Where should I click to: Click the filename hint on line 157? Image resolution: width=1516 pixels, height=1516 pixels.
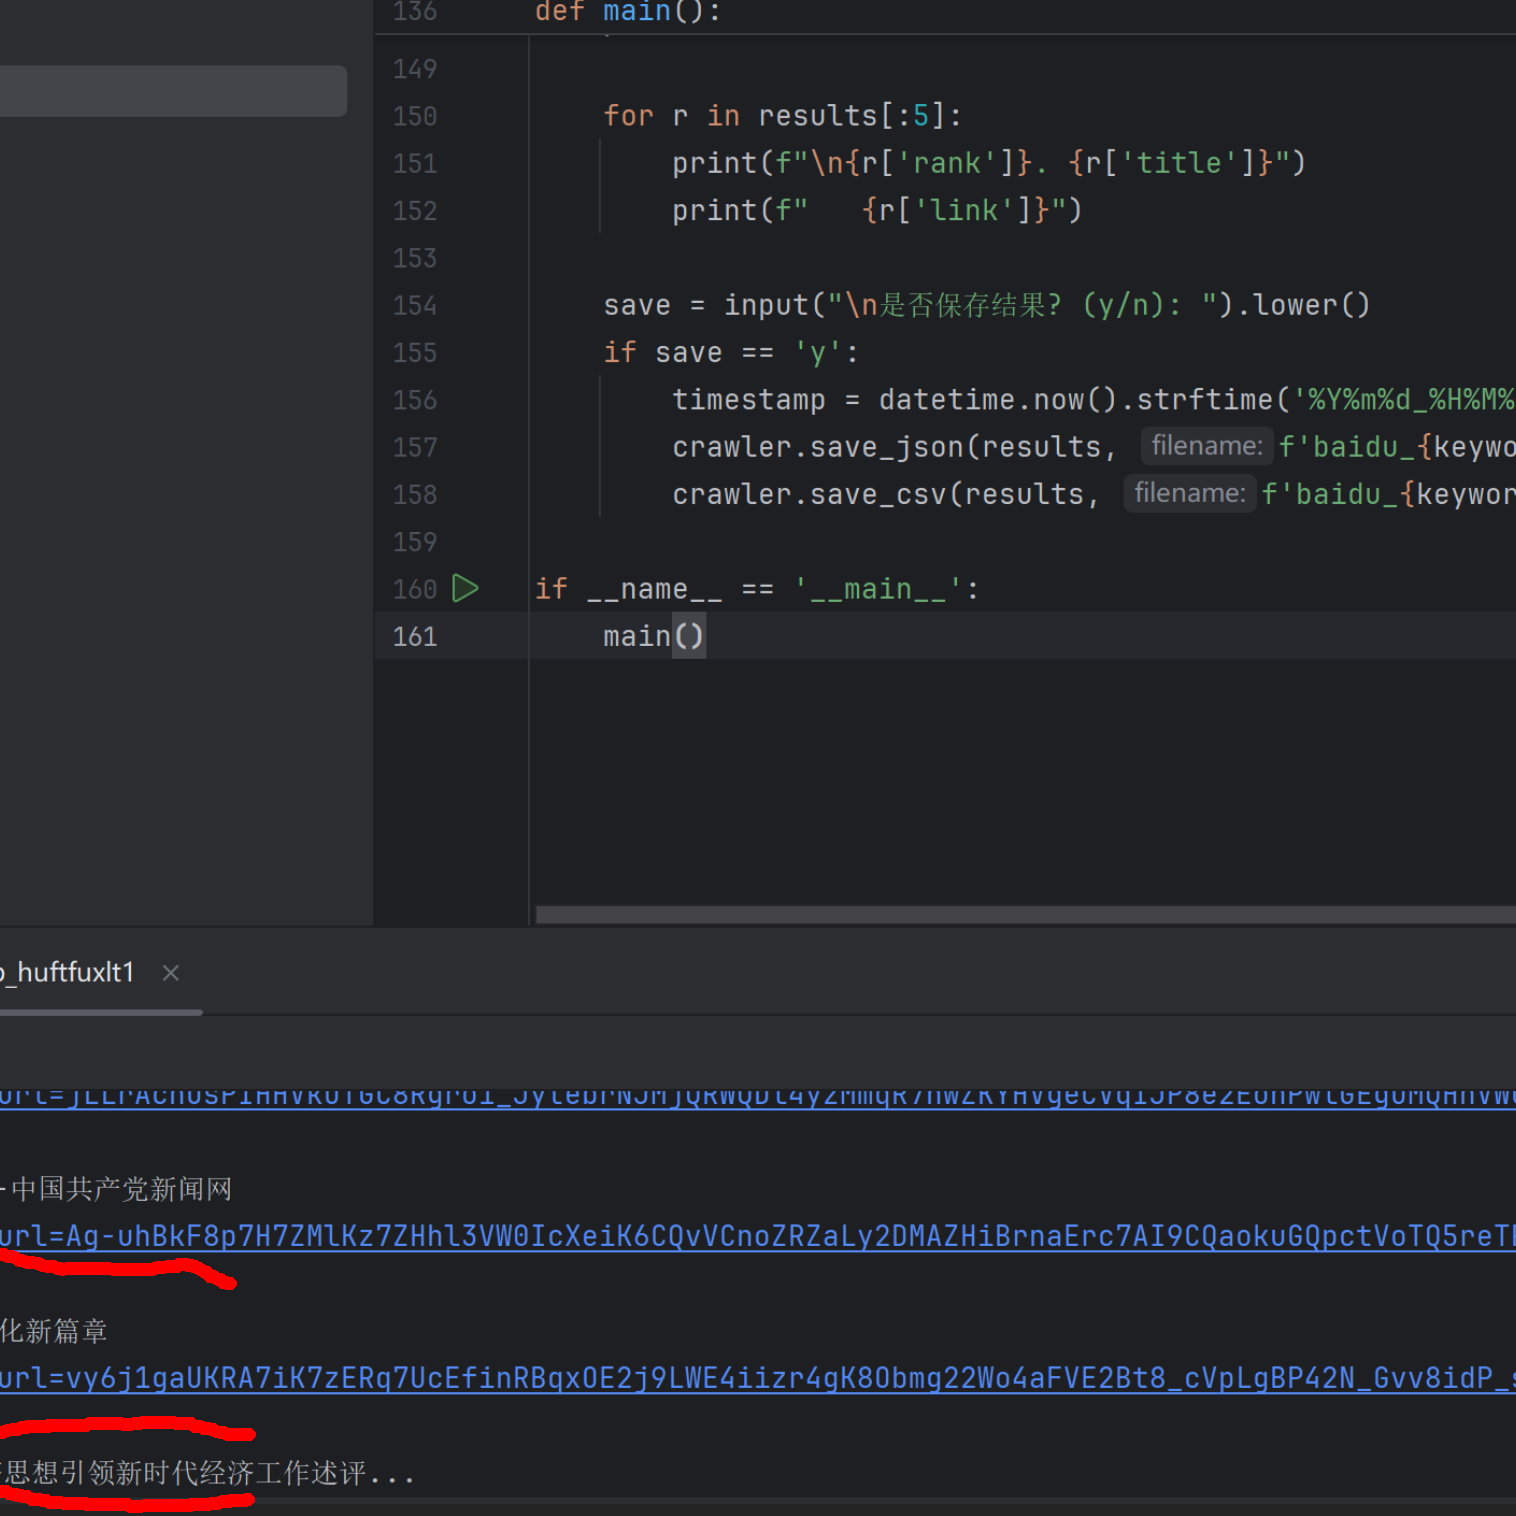tap(1207, 446)
